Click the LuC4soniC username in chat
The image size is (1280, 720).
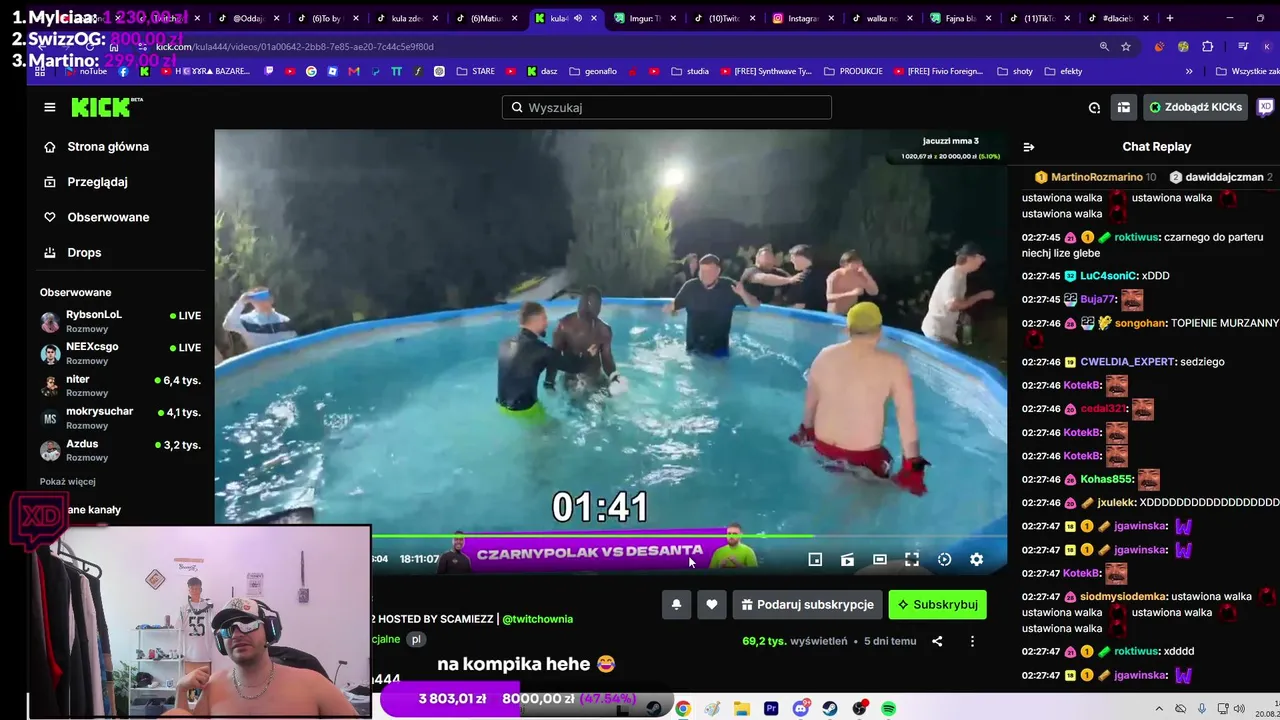(1110, 276)
